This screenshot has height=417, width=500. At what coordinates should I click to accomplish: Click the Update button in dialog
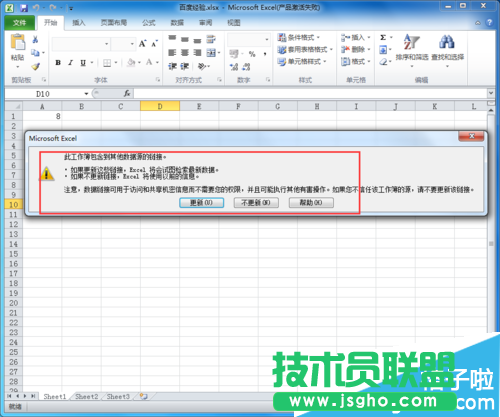tap(201, 203)
